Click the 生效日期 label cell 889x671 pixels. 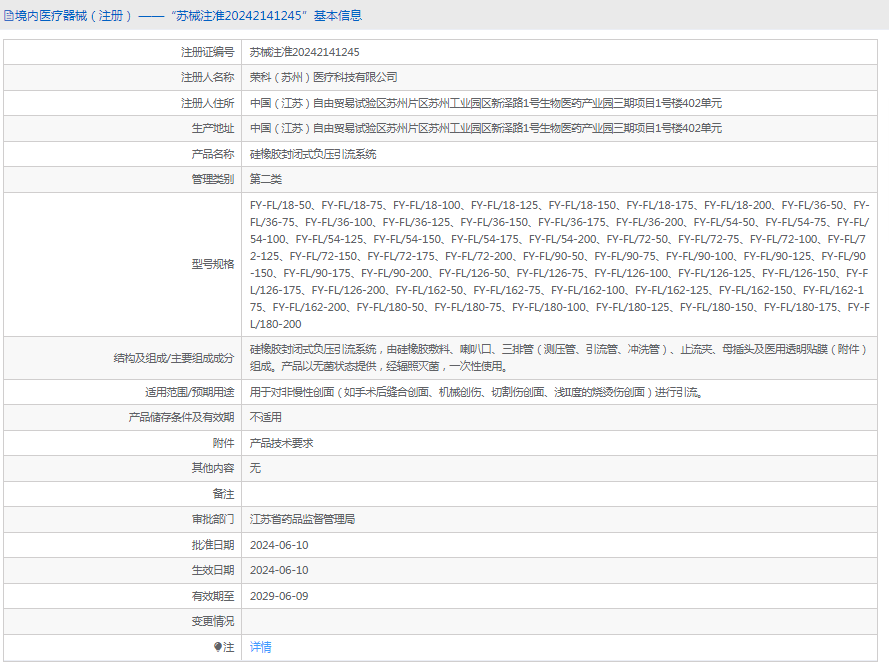pos(123,571)
